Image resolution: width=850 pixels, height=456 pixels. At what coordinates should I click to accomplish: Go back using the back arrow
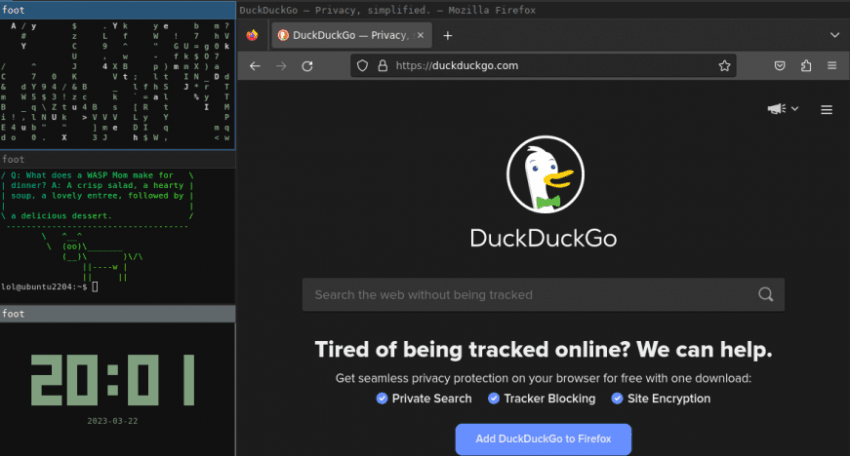pos(255,66)
